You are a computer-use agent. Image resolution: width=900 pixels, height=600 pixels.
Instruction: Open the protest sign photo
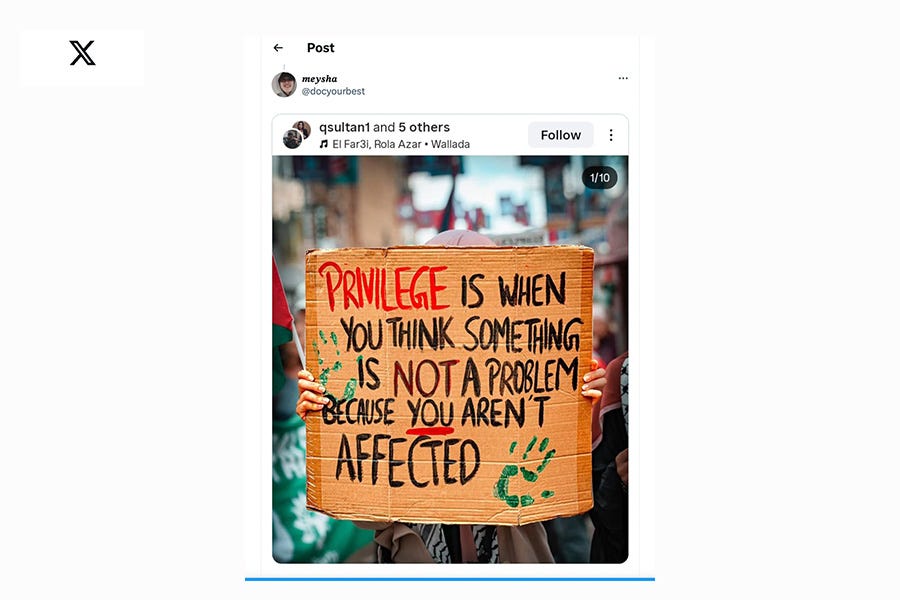coord(450,359)
